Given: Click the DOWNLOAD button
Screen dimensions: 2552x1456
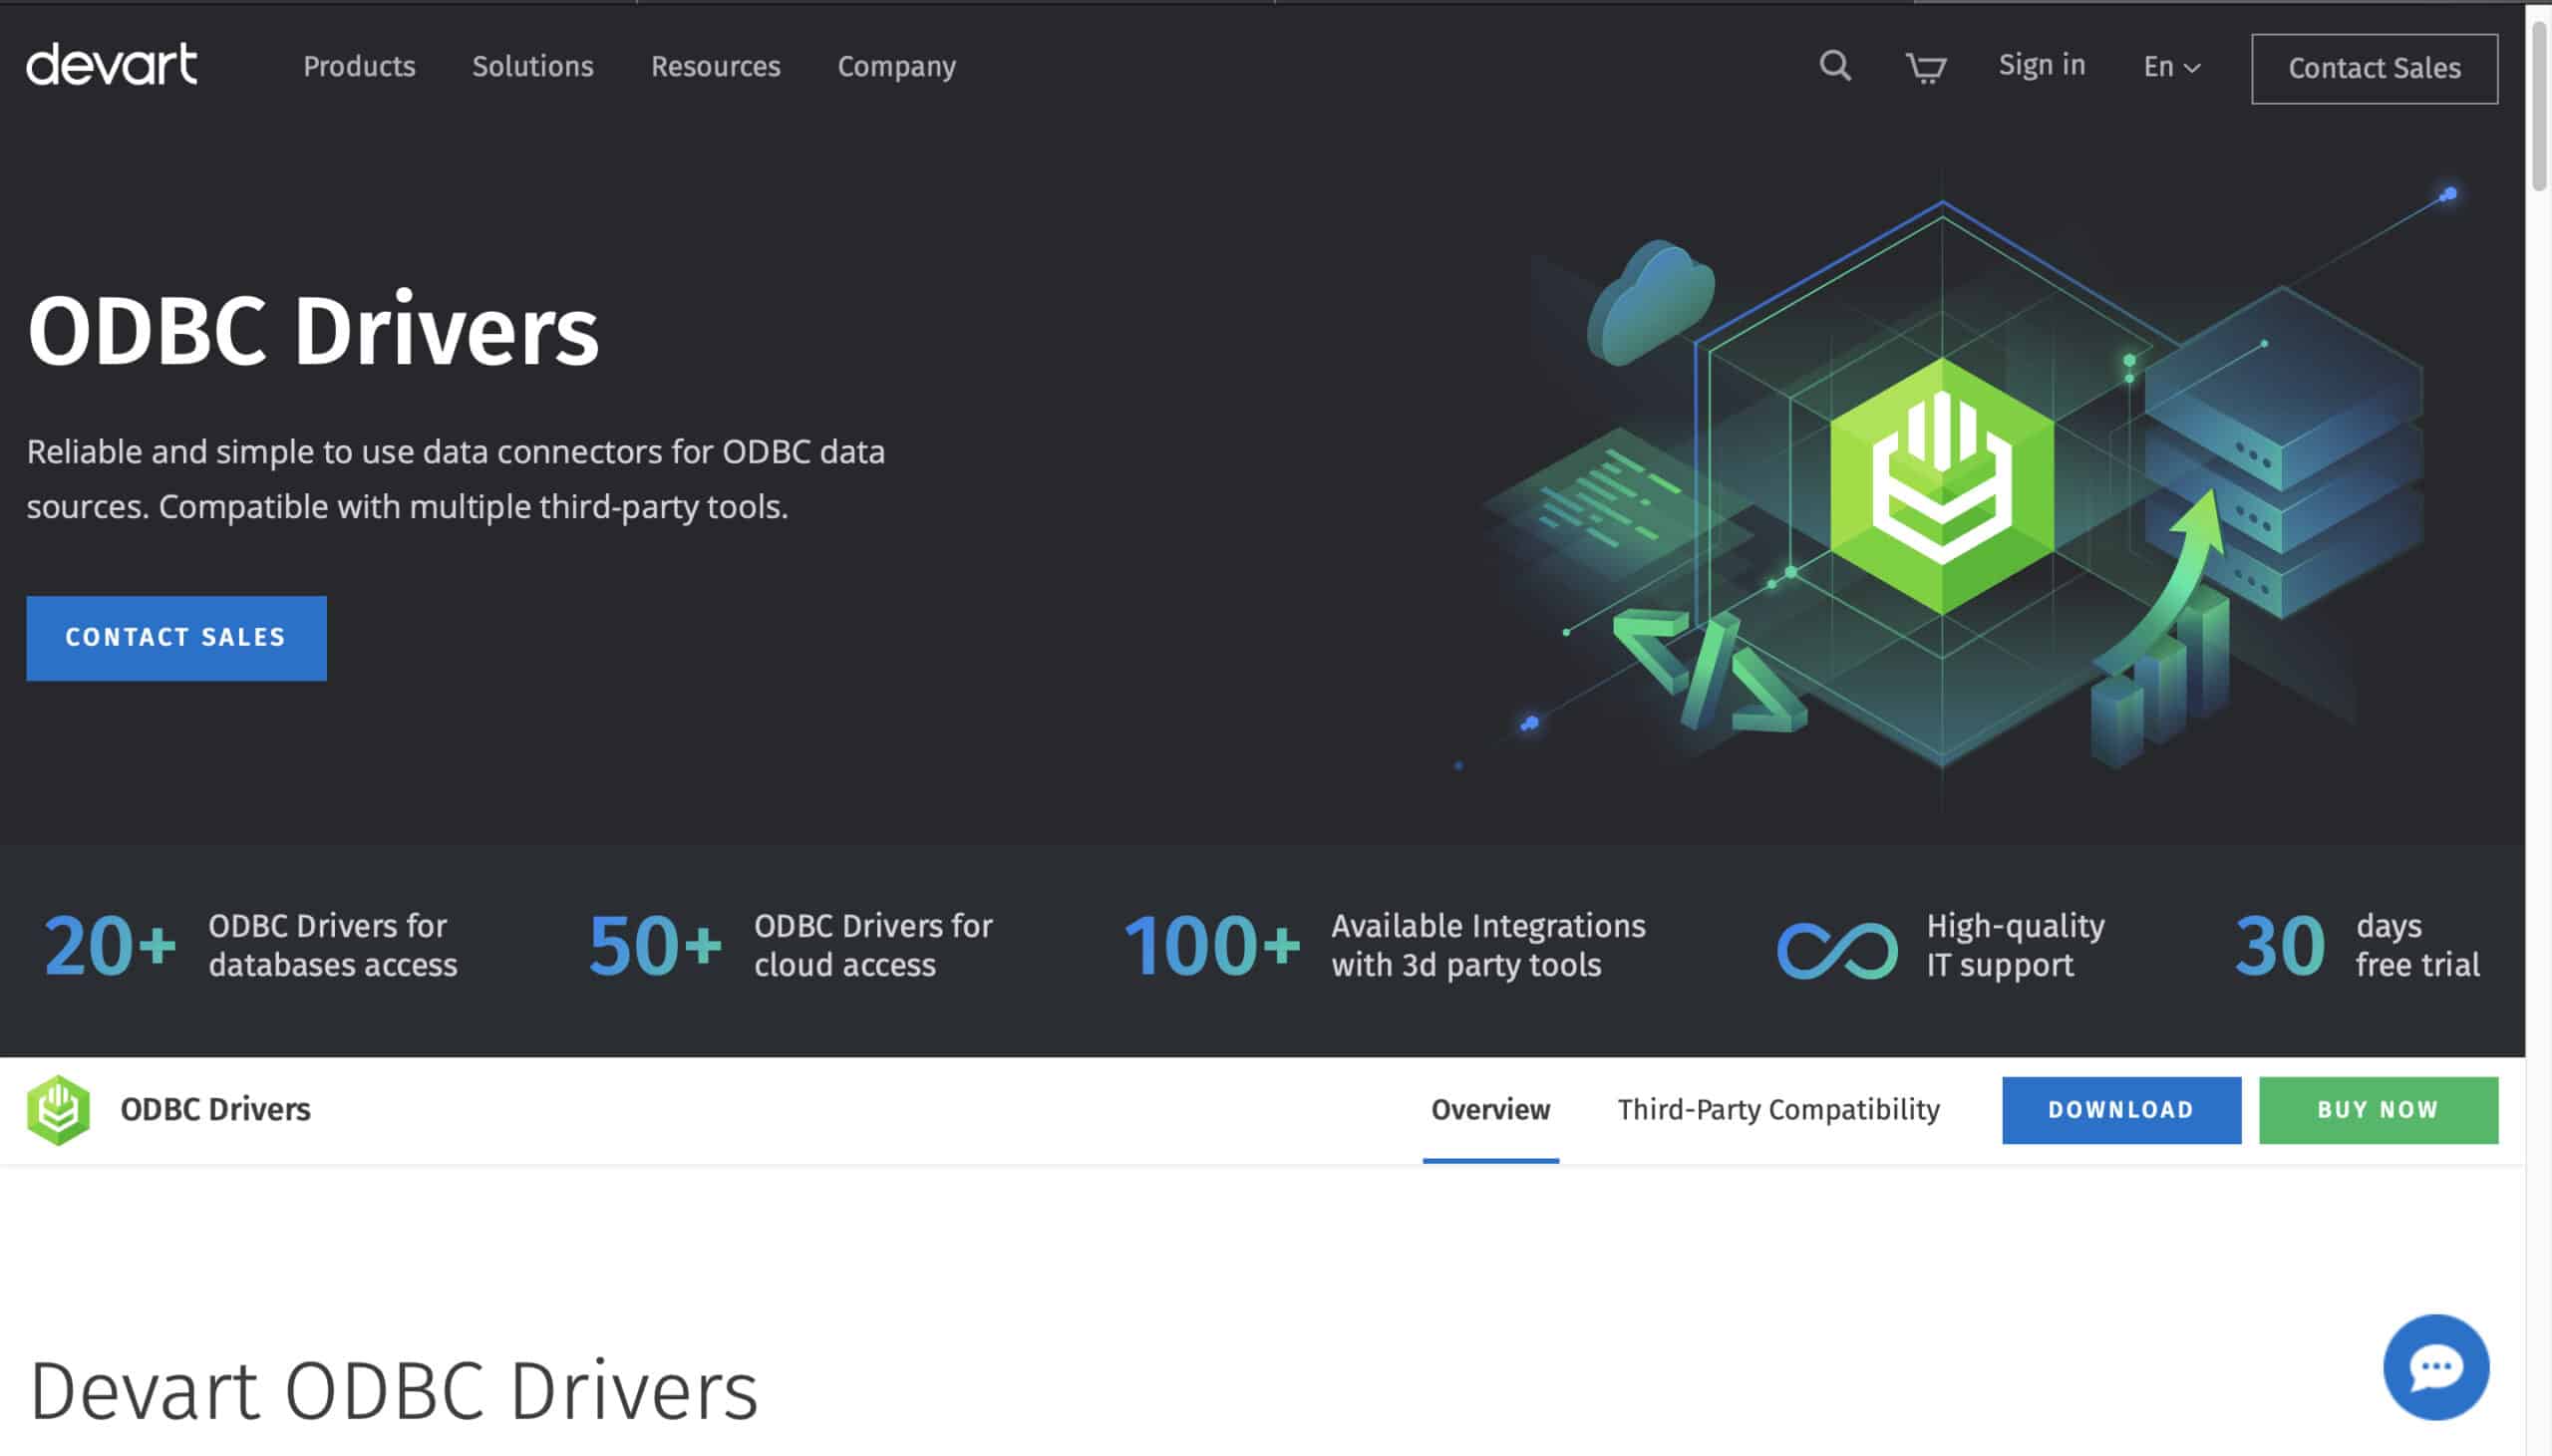Looking at the screenshot, I should click(2121, 1109).
